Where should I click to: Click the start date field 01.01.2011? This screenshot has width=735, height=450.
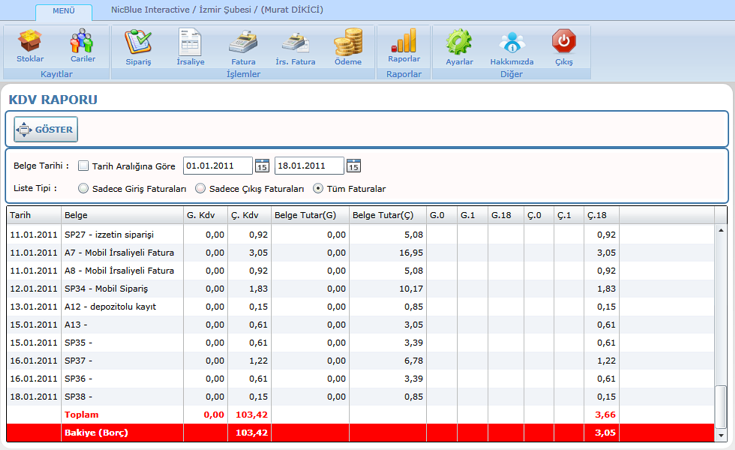[x=217, y=166]
